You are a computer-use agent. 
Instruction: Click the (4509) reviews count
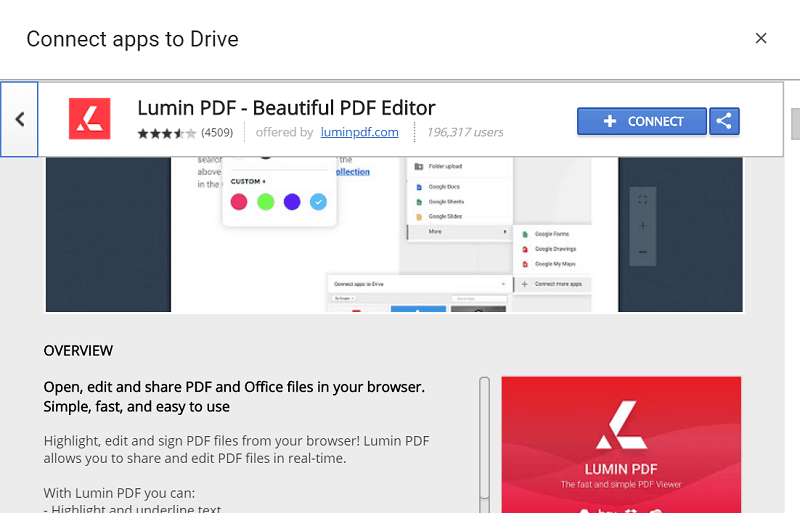pos(217,133)
